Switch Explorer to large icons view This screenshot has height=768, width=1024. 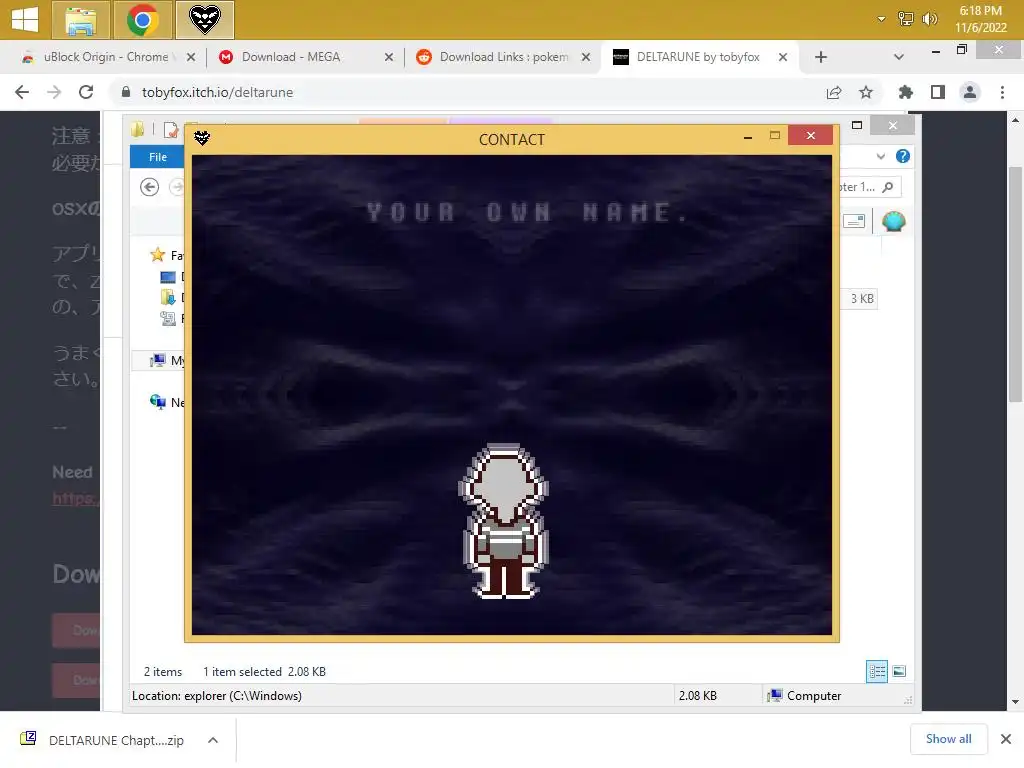[899, 671]
